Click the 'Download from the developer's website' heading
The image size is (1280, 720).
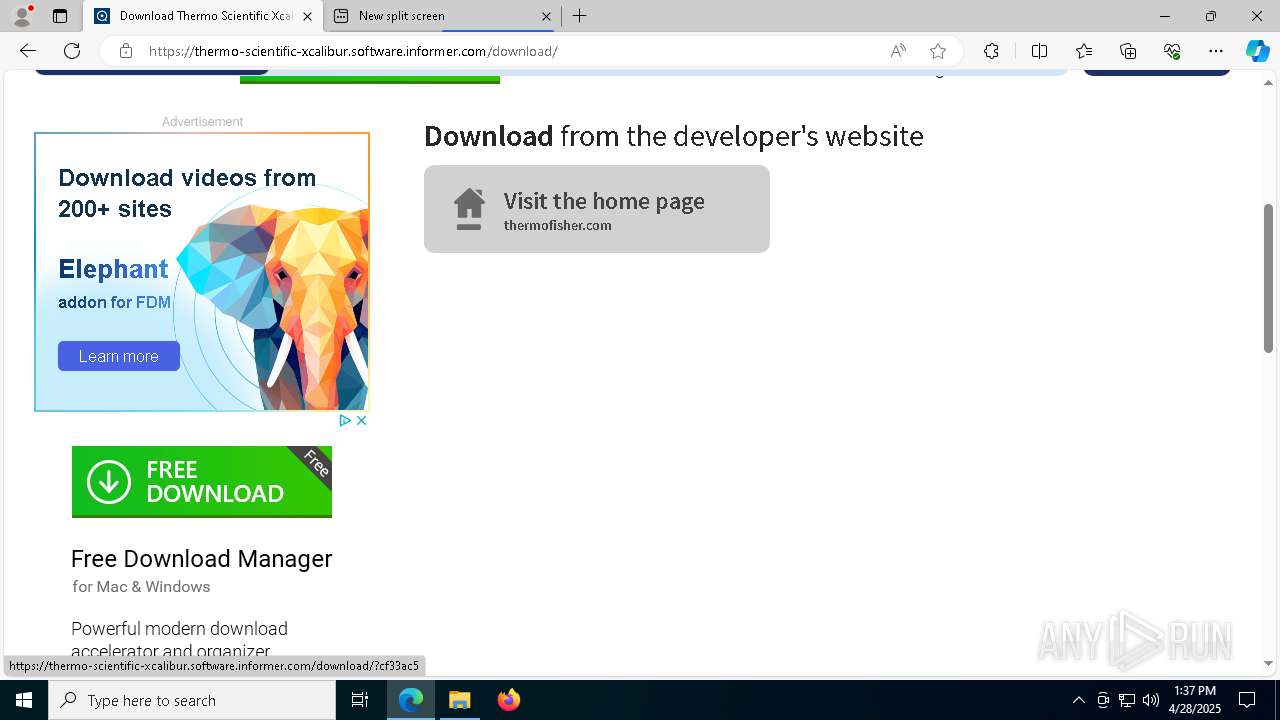pos(674,136)
